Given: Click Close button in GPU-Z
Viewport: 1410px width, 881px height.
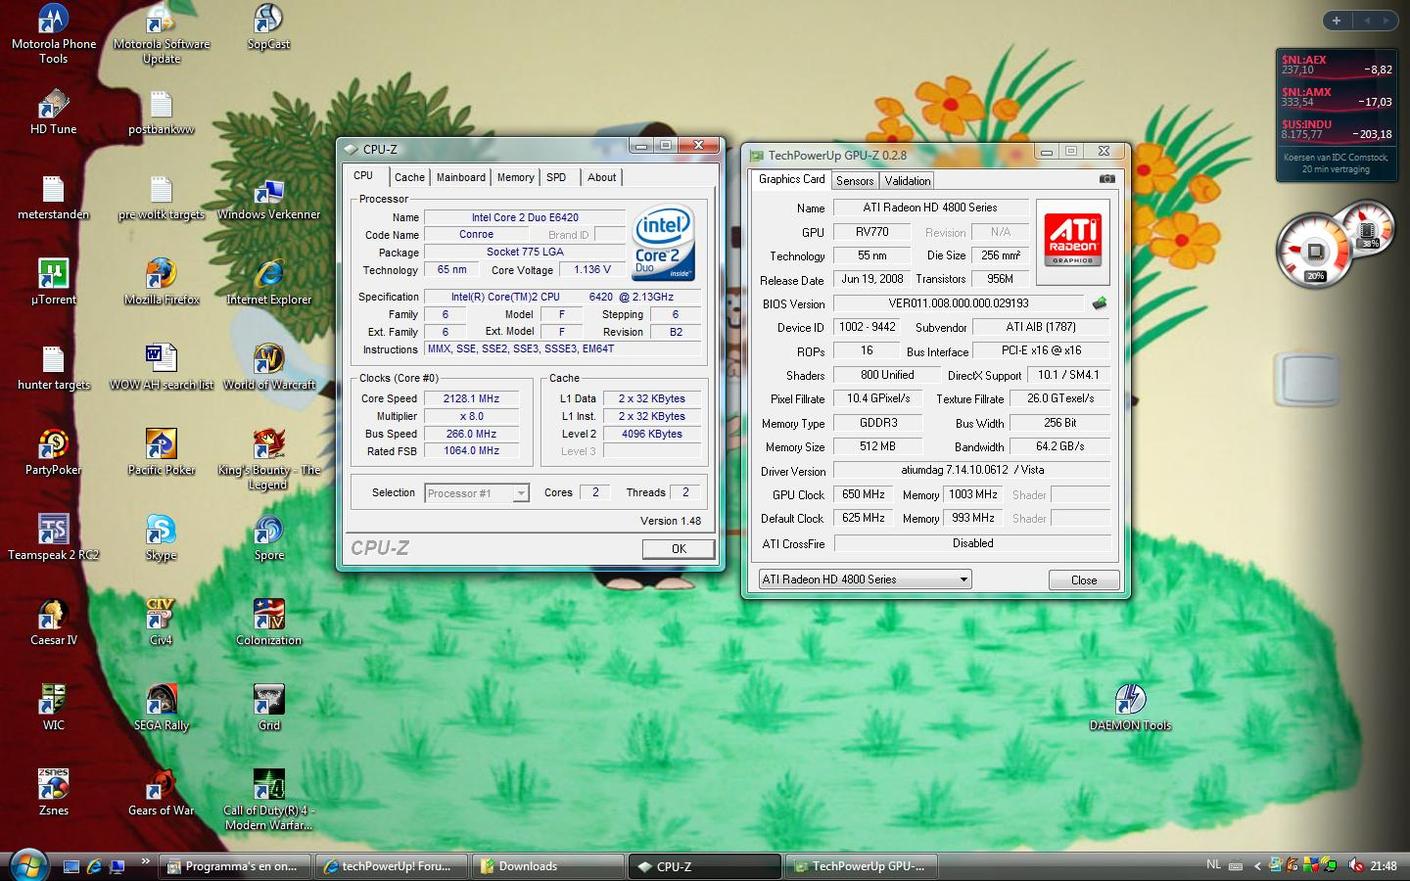Looking at the screenshot, I should click(x=1084, y=580).
